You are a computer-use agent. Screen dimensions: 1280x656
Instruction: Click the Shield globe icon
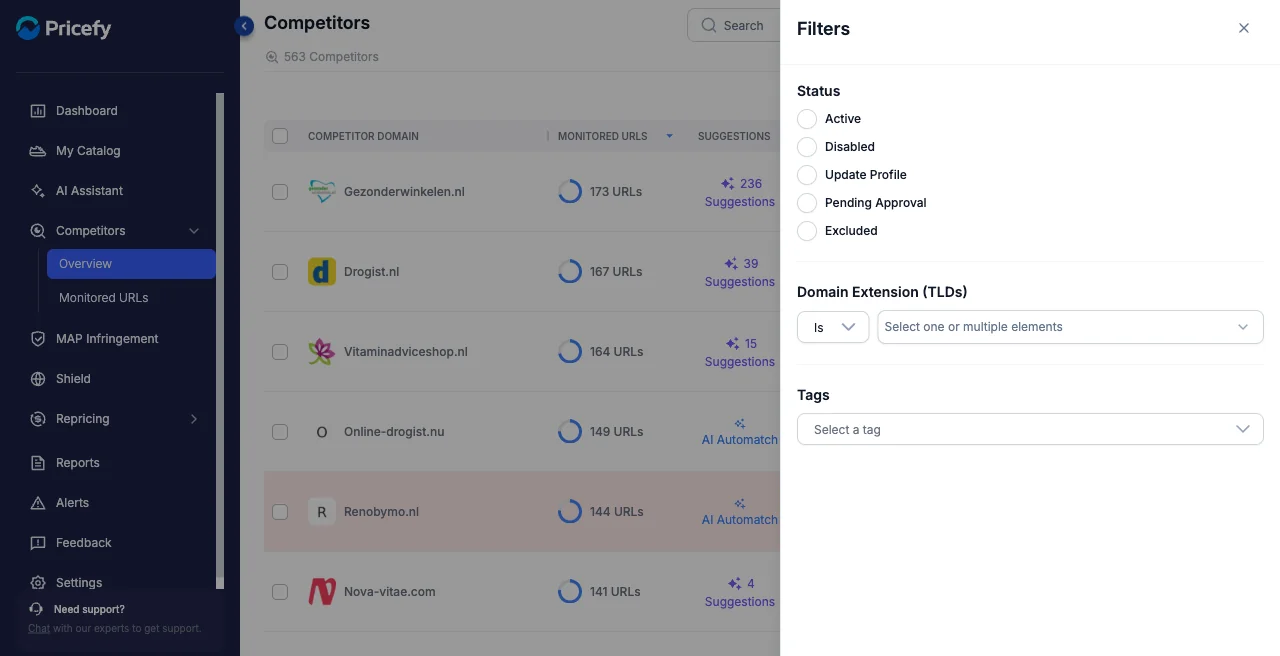coord(38,379)
